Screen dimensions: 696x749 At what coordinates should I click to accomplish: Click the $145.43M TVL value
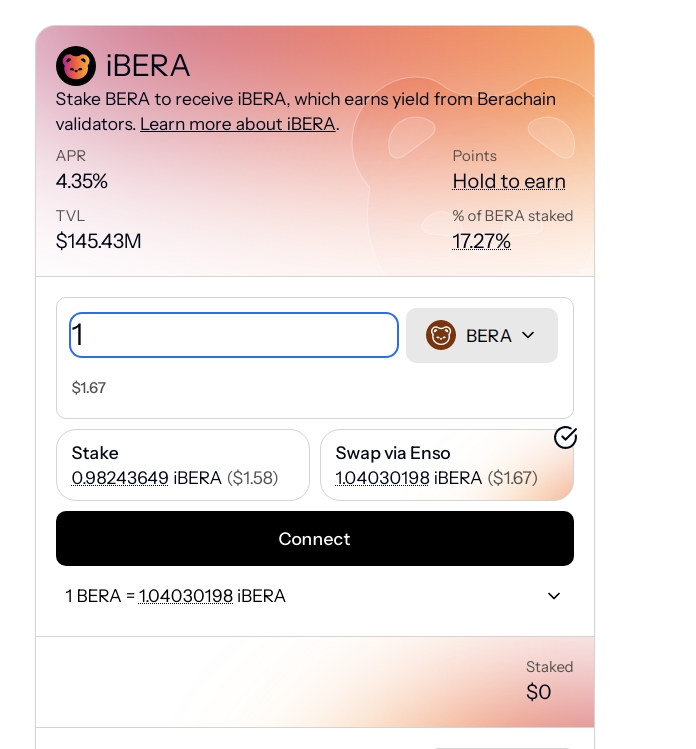click(98, 241)
